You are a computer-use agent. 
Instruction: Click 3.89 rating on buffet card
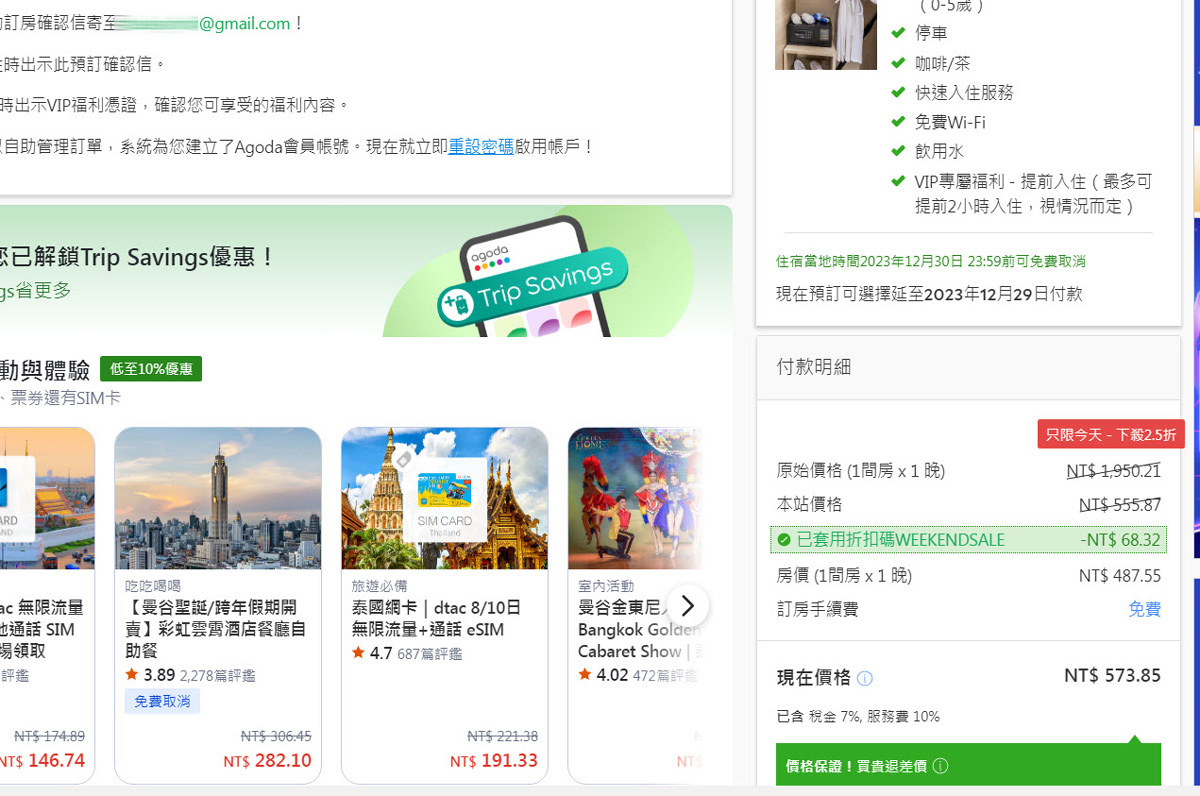tap(159, 675)
